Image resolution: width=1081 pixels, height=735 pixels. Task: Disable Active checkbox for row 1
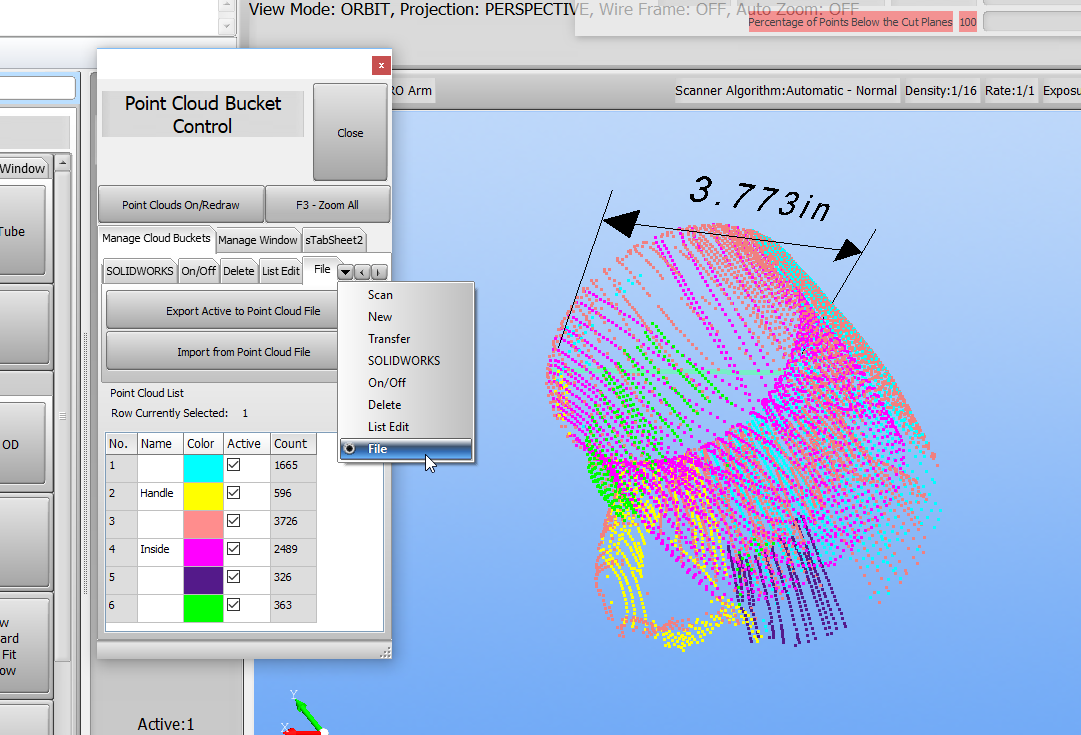(233, 465)
